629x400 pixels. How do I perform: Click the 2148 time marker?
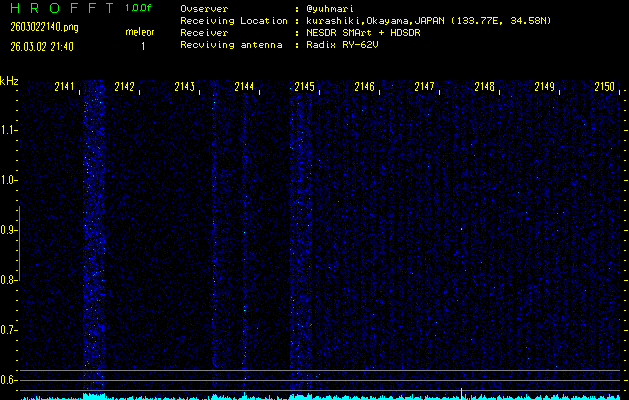coord(485,87)
